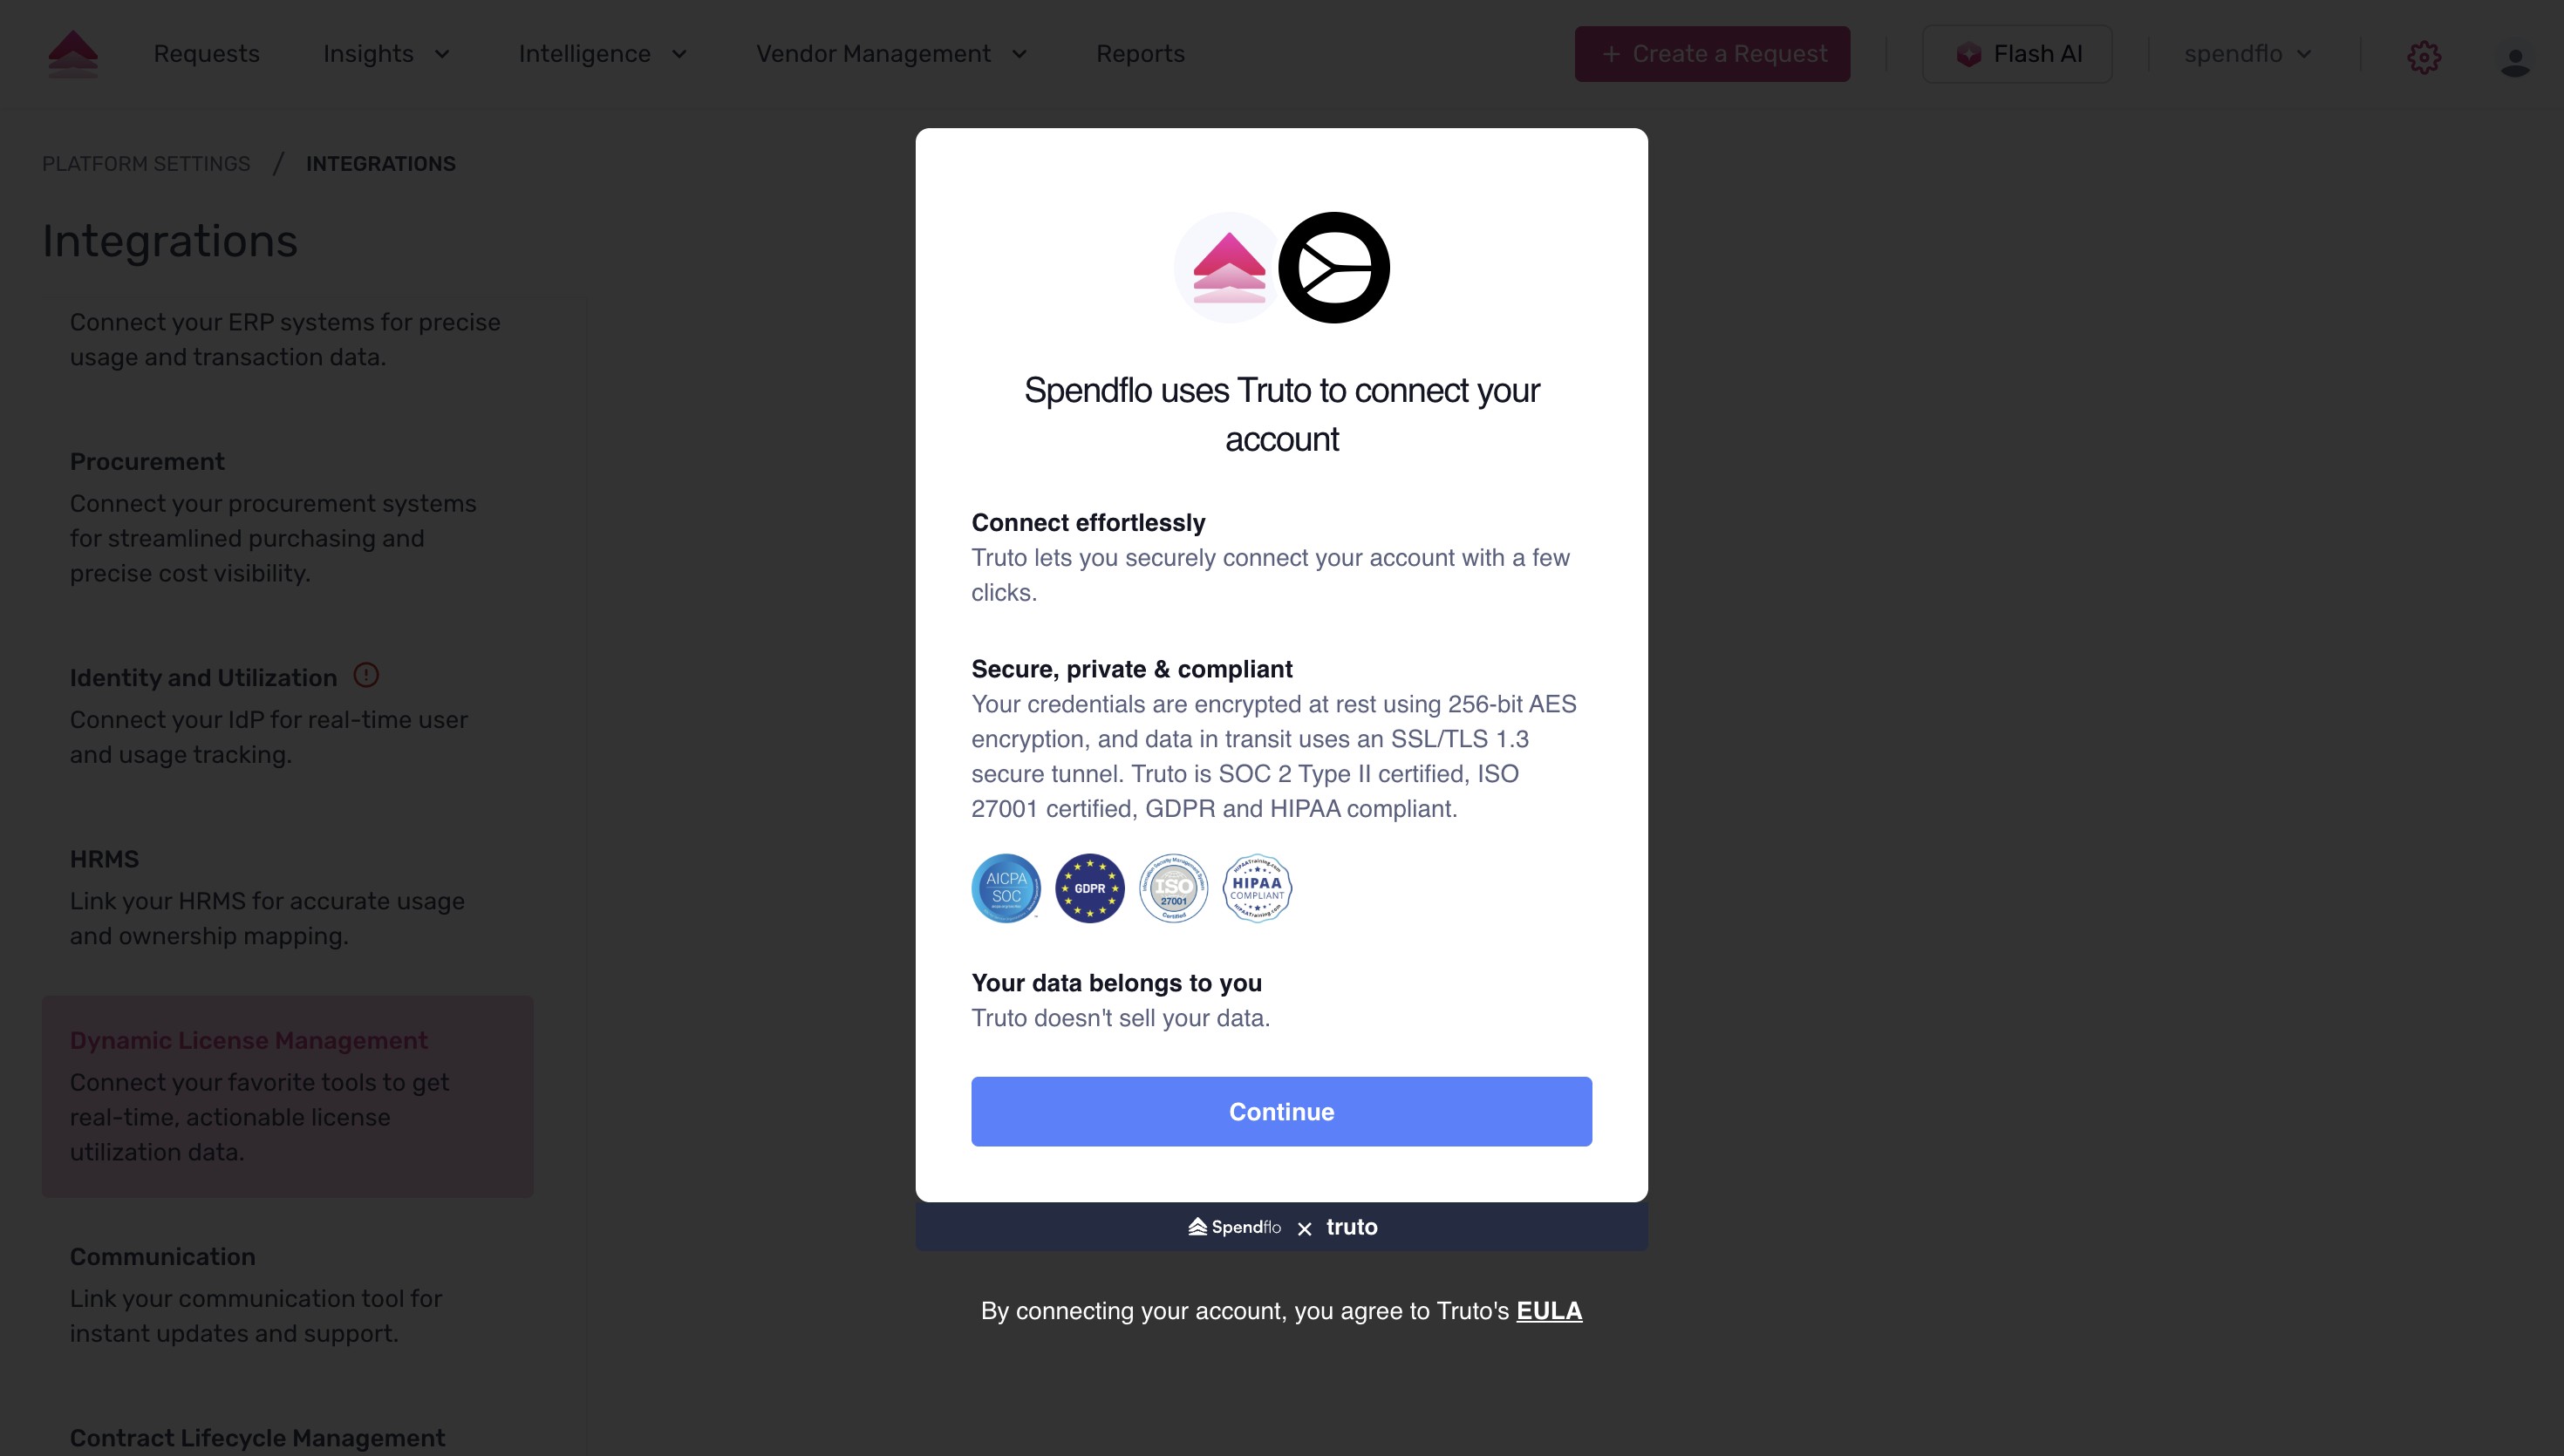Click the HIPAA Compliant badge

pyautogui.click(x=1256, y=887)
